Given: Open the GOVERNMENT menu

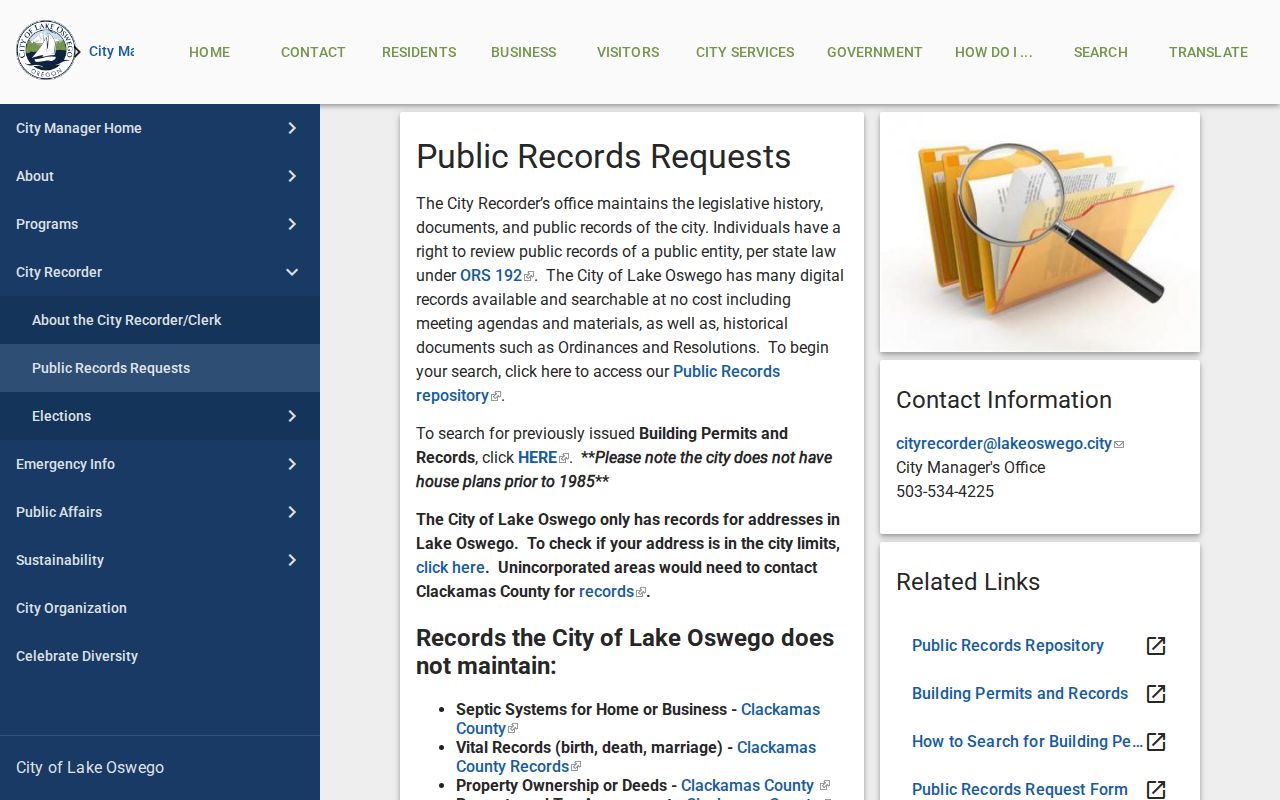Looking at the screenshot, I should (875, 52).
